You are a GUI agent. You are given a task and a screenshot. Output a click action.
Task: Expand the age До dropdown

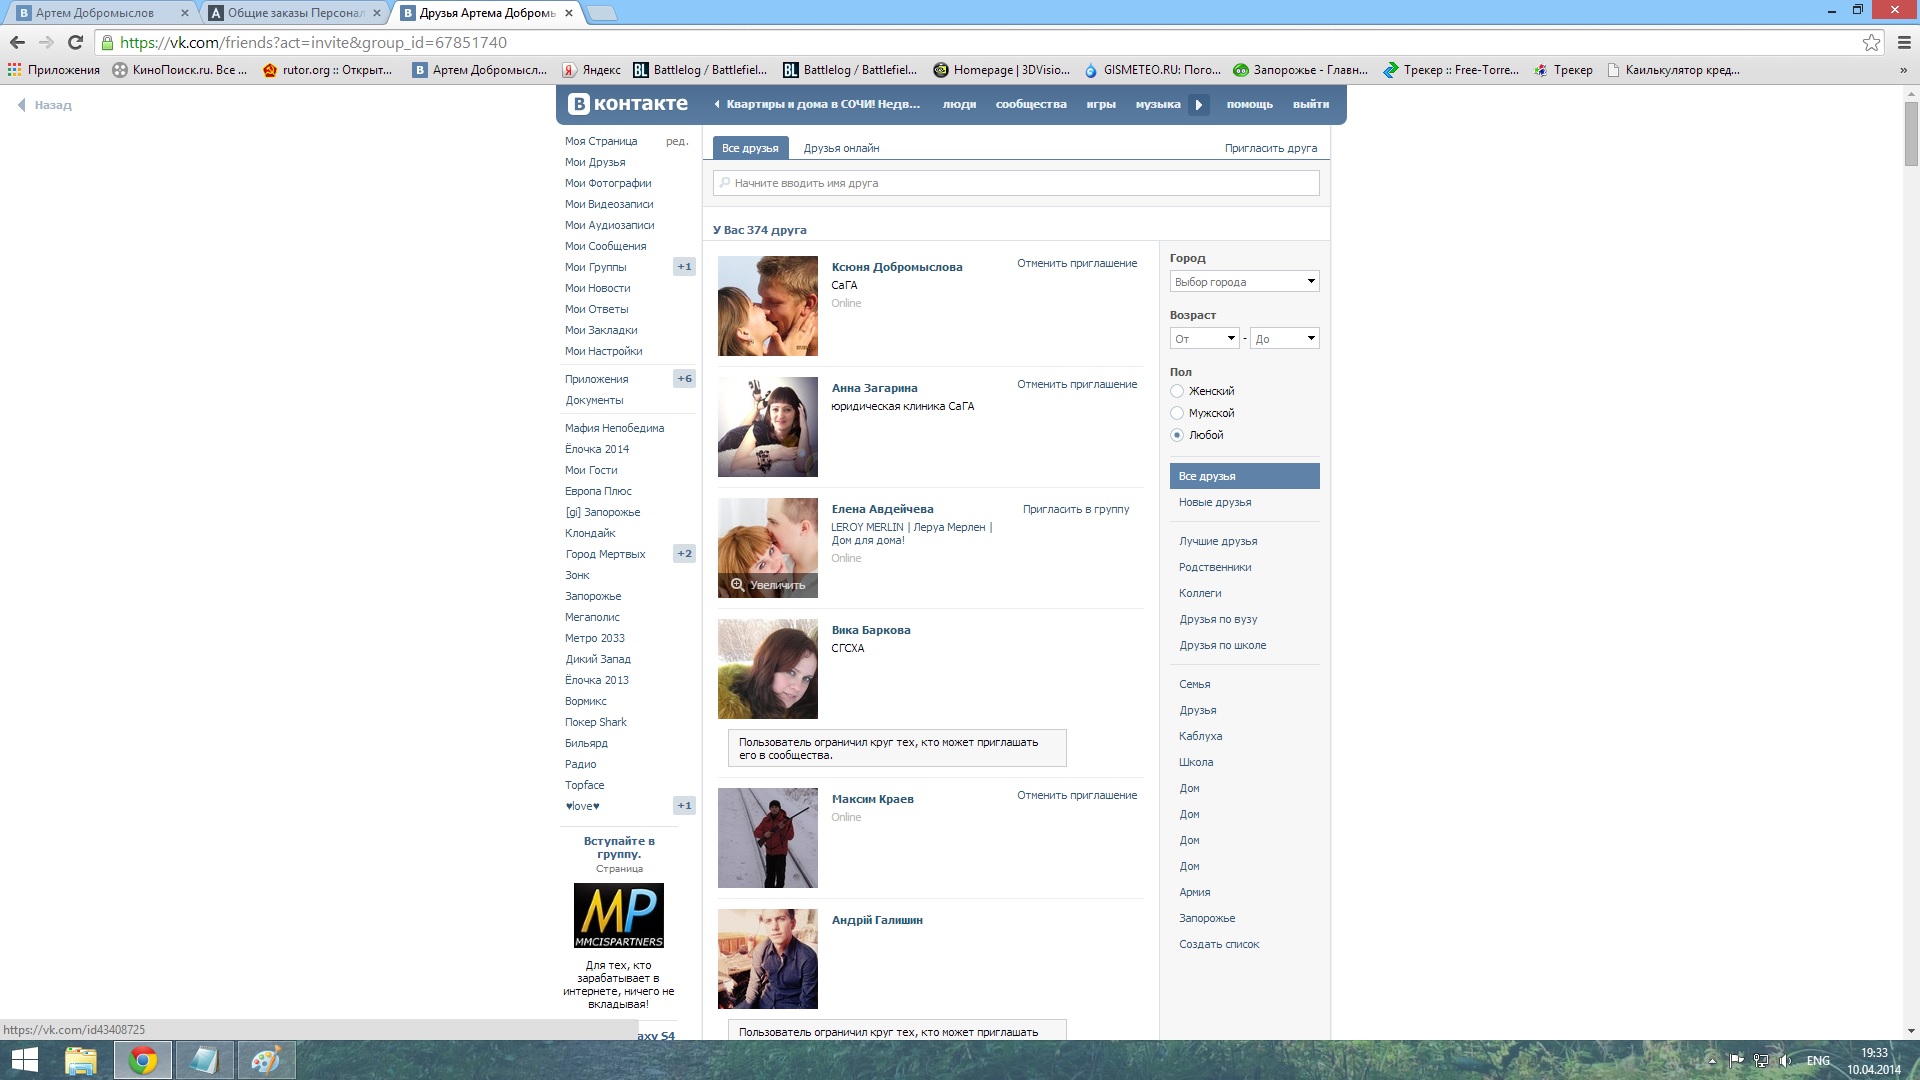pyautogui.click(x=1284, y=339)
